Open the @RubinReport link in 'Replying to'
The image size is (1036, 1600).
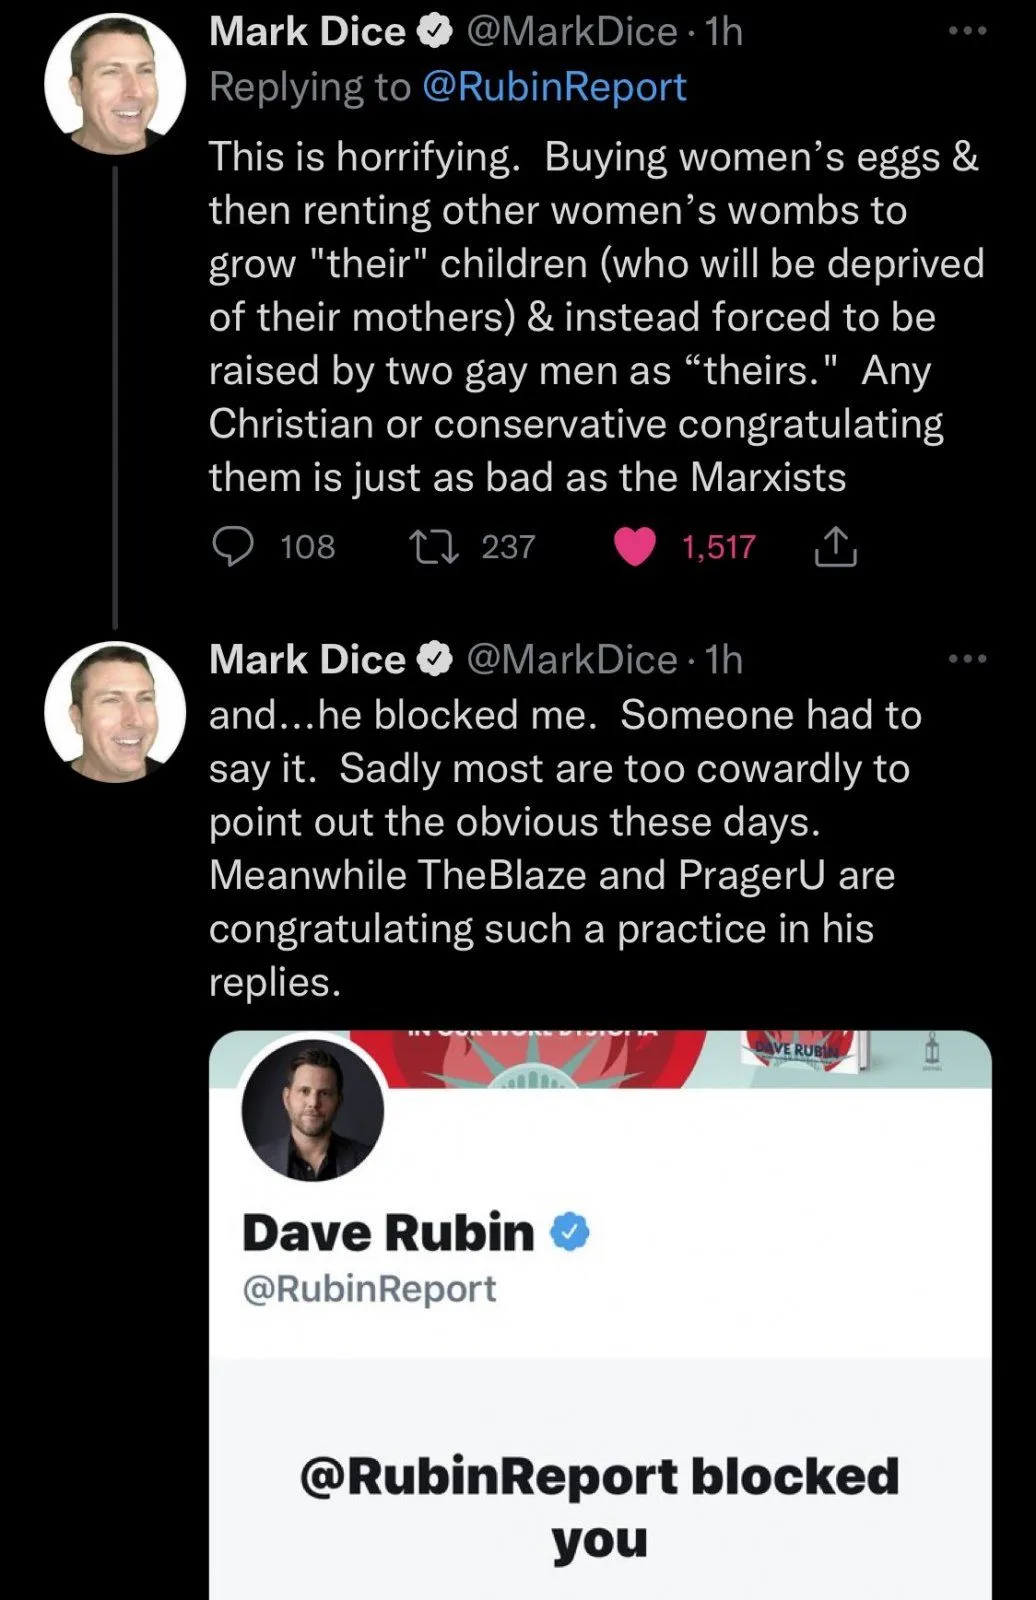pyautogui.click(x=554, y=87)
